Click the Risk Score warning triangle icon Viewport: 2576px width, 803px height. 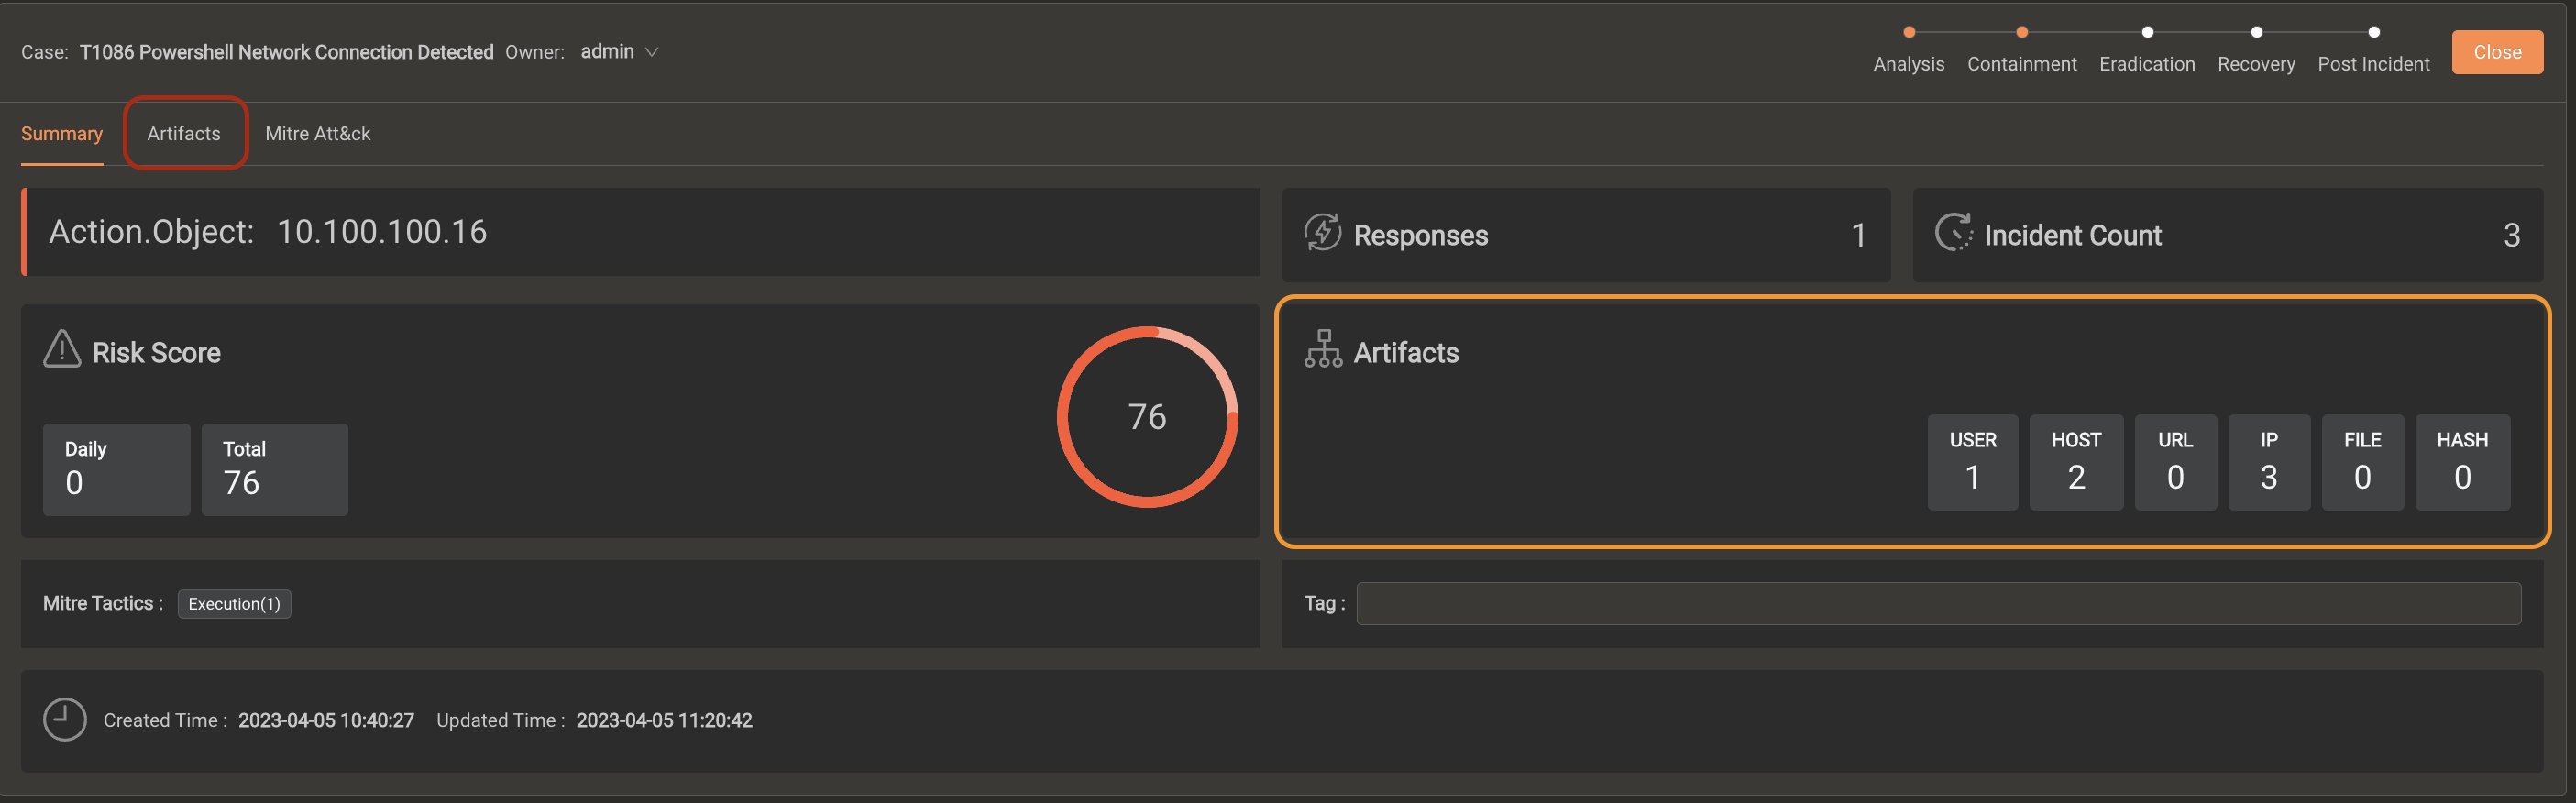point(62,350)
